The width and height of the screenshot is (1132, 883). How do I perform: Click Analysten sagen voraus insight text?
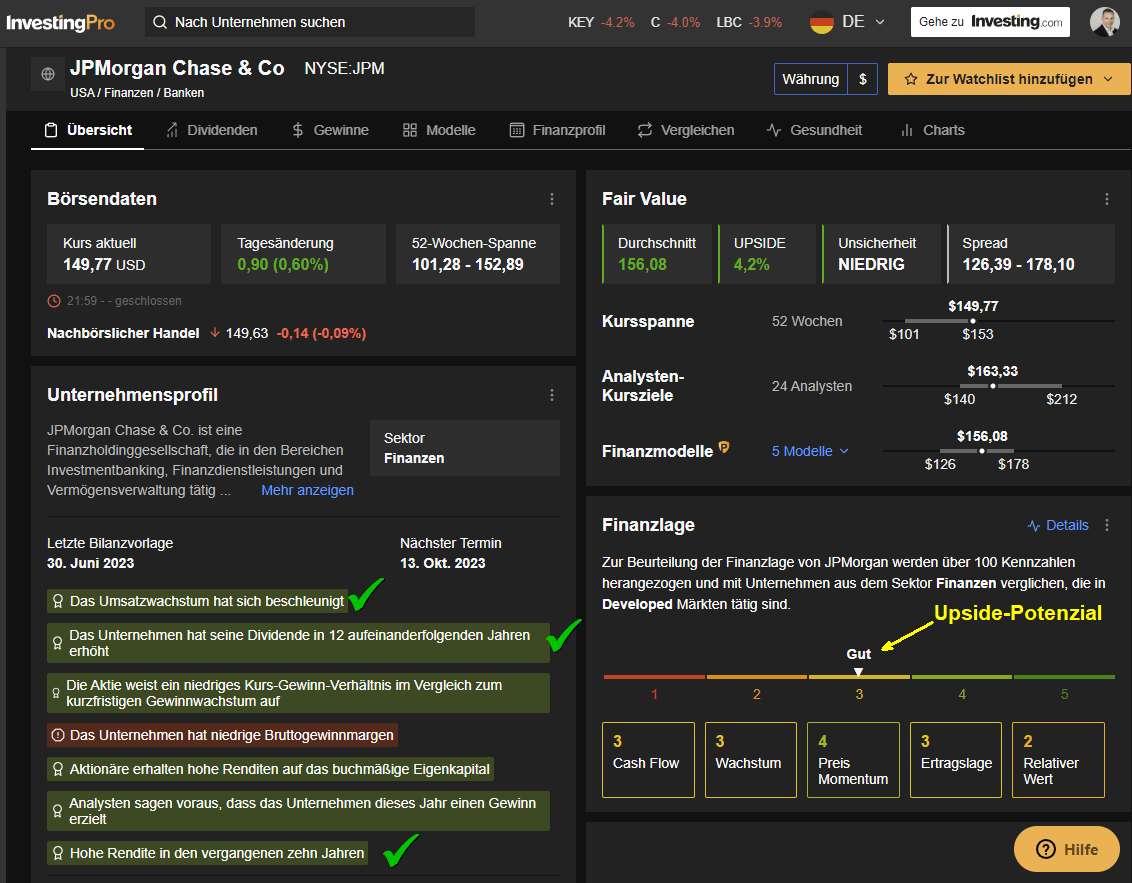[302, 812]
